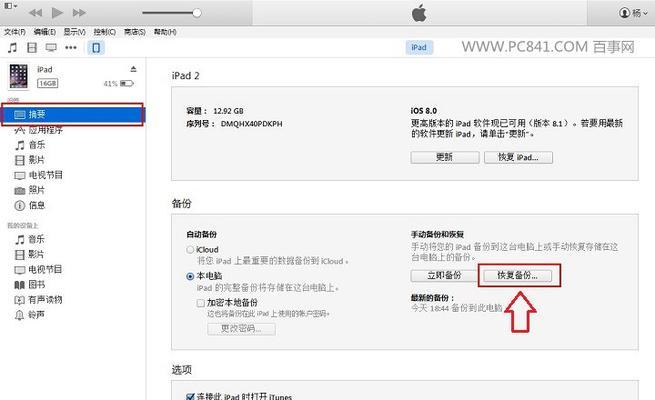Select 影片 under On My Device
Viewport: 655px width, 400px height.
point(37,254)
